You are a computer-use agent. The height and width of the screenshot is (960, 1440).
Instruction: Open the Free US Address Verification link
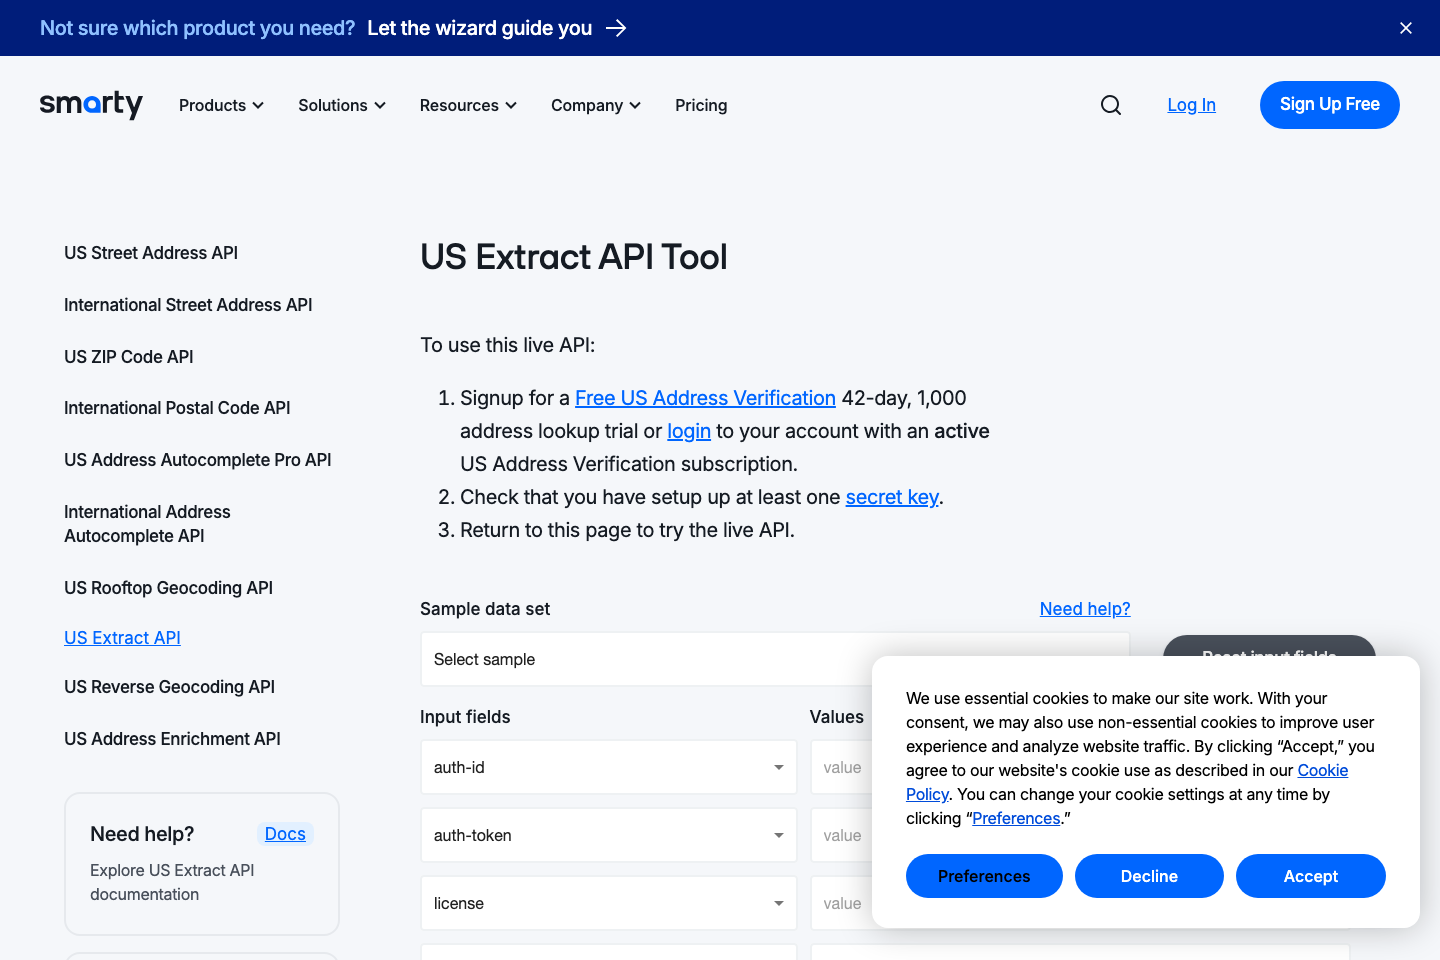705,398
